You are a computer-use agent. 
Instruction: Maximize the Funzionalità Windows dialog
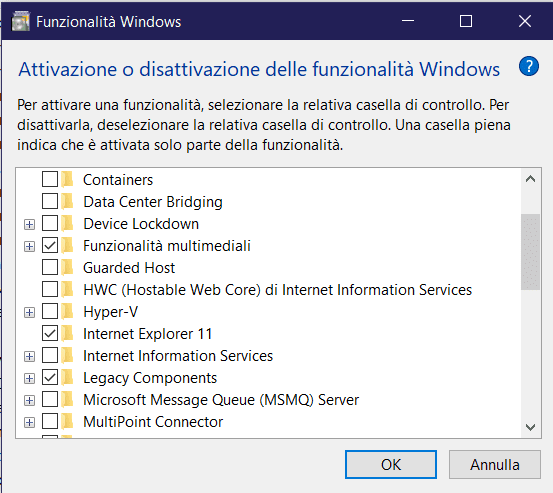coord(466,21)
